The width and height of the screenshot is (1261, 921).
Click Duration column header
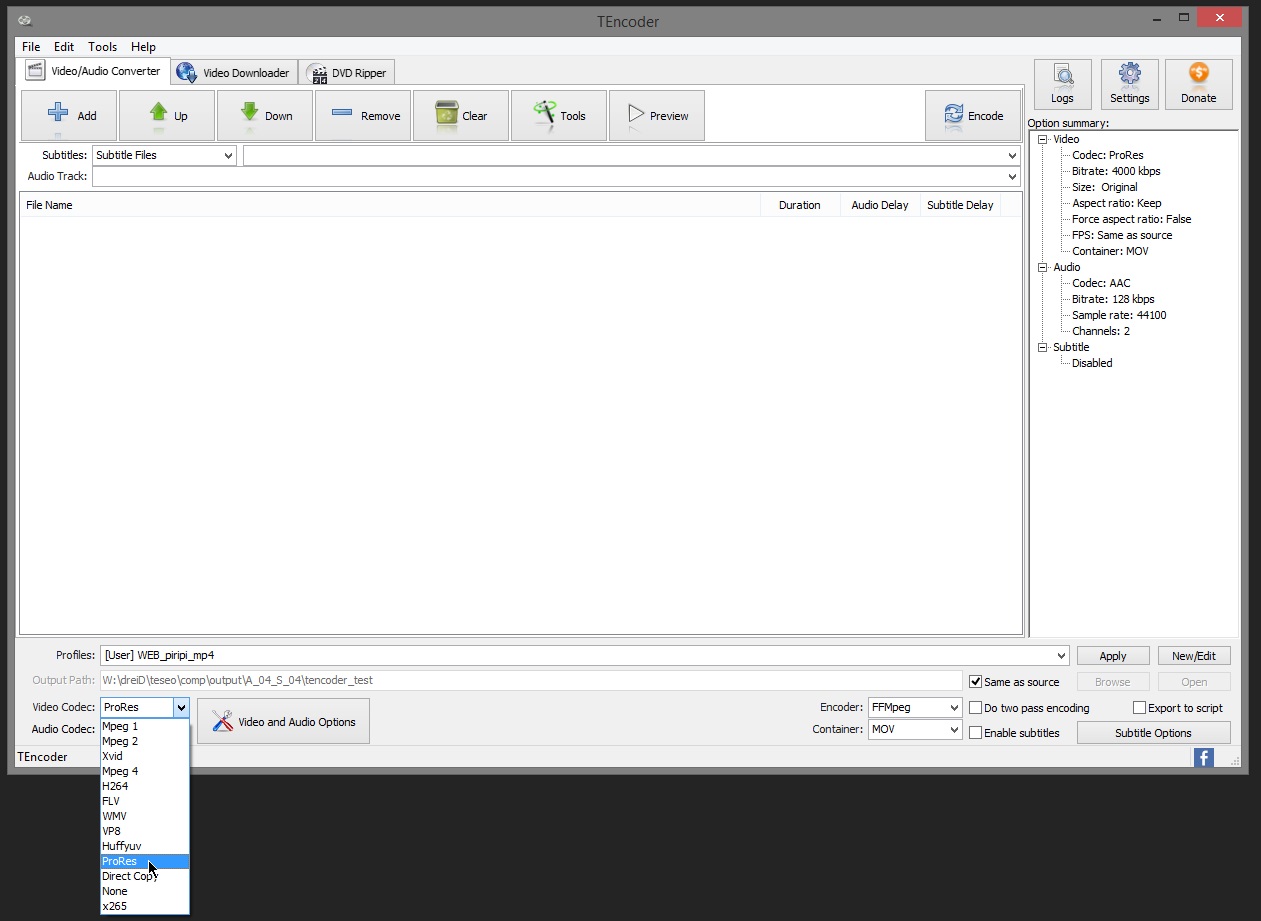tap(800, 205)
